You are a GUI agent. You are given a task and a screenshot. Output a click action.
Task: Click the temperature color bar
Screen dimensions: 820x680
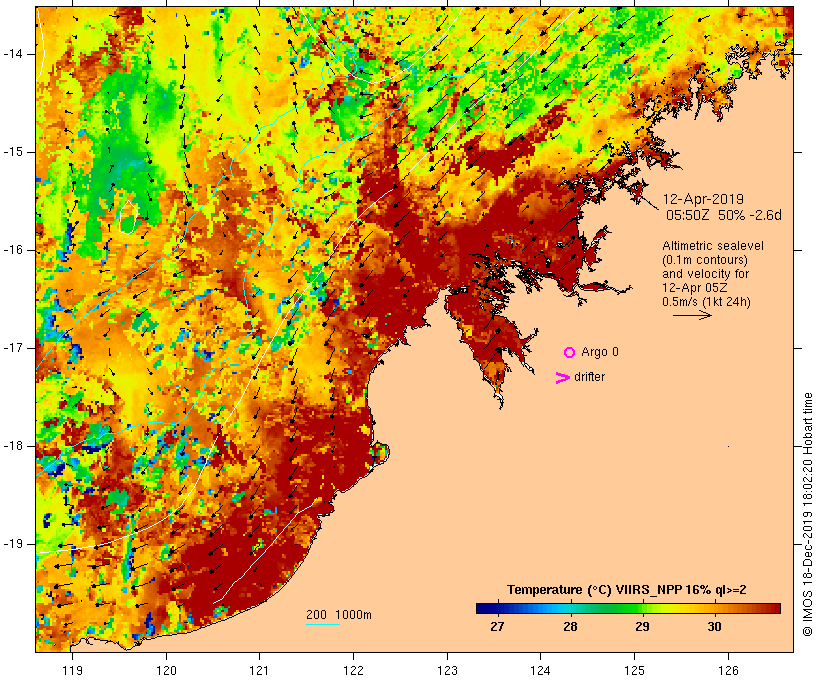click(x=628, y=608)
